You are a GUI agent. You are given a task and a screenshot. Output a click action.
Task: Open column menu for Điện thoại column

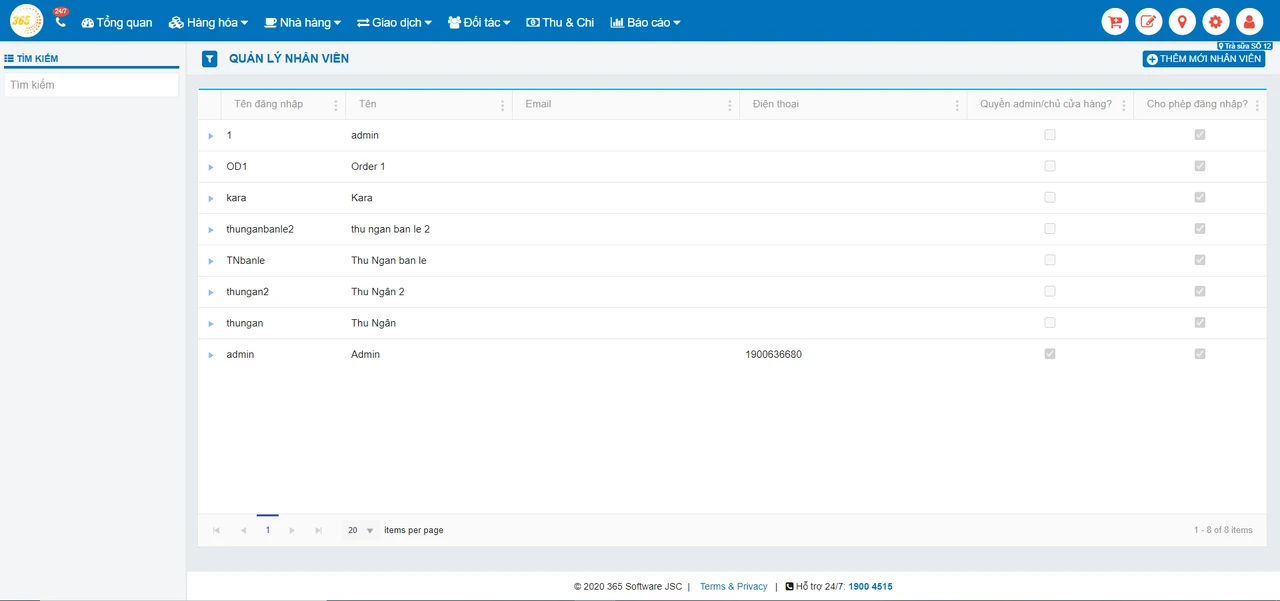[957, 105]
